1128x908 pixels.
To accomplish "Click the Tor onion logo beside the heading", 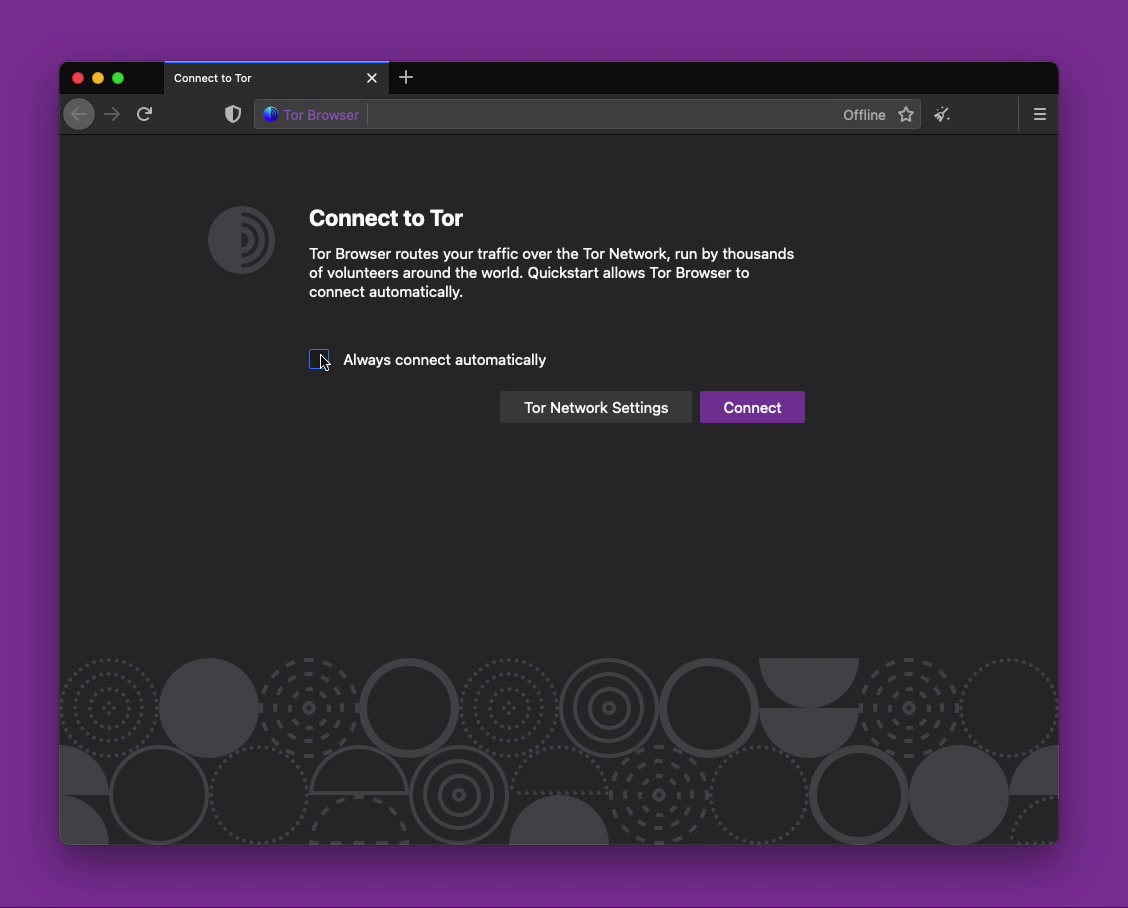I will tap(241, 240).
